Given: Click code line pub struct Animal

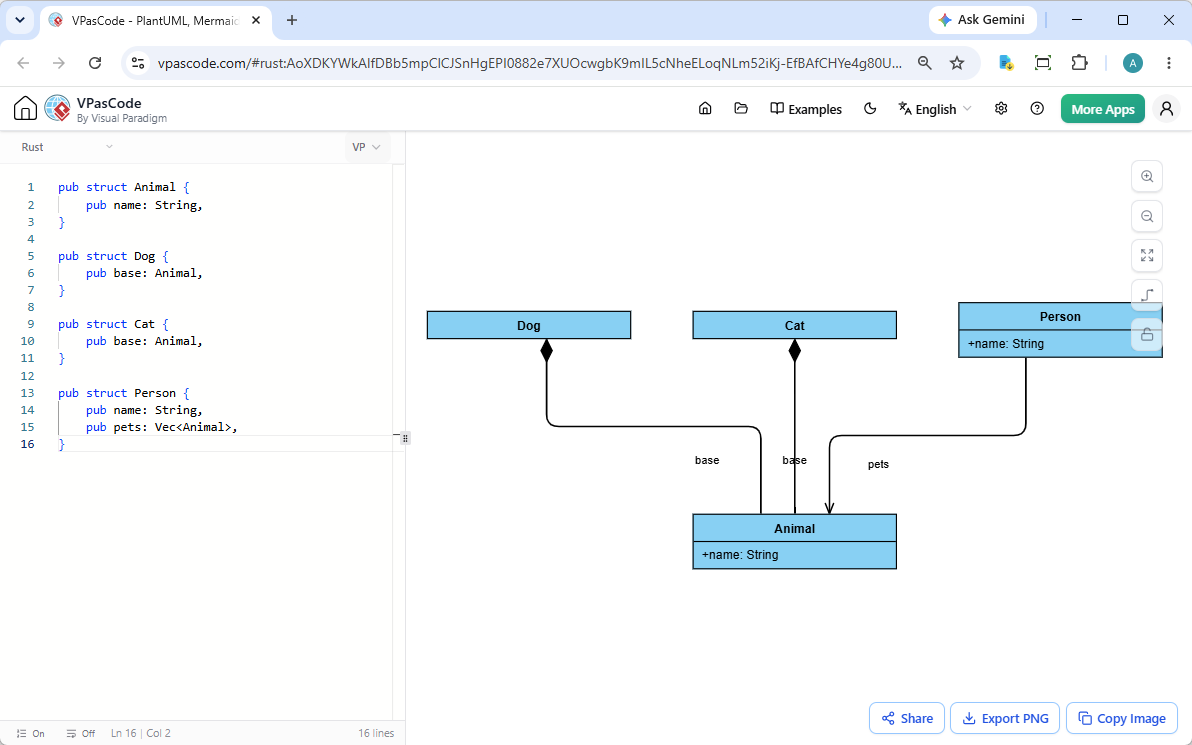Looking at the screenshot, I should [x=124, y=187].
